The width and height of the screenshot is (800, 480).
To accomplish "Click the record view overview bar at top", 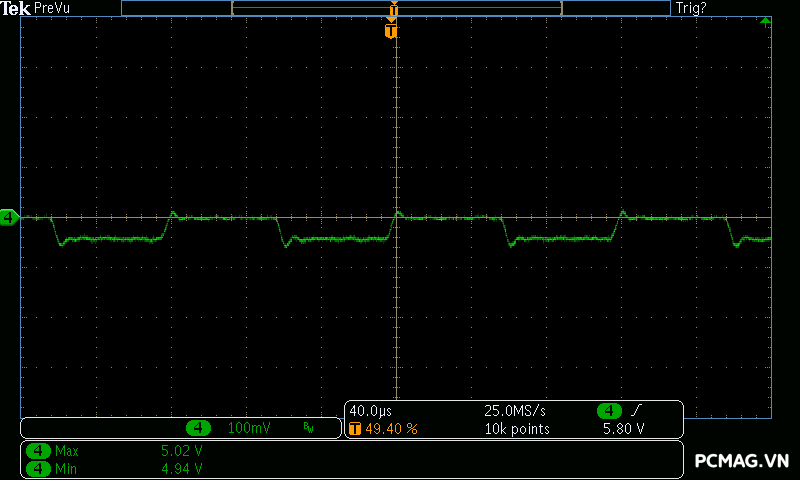I will click(x=396, y=8).
